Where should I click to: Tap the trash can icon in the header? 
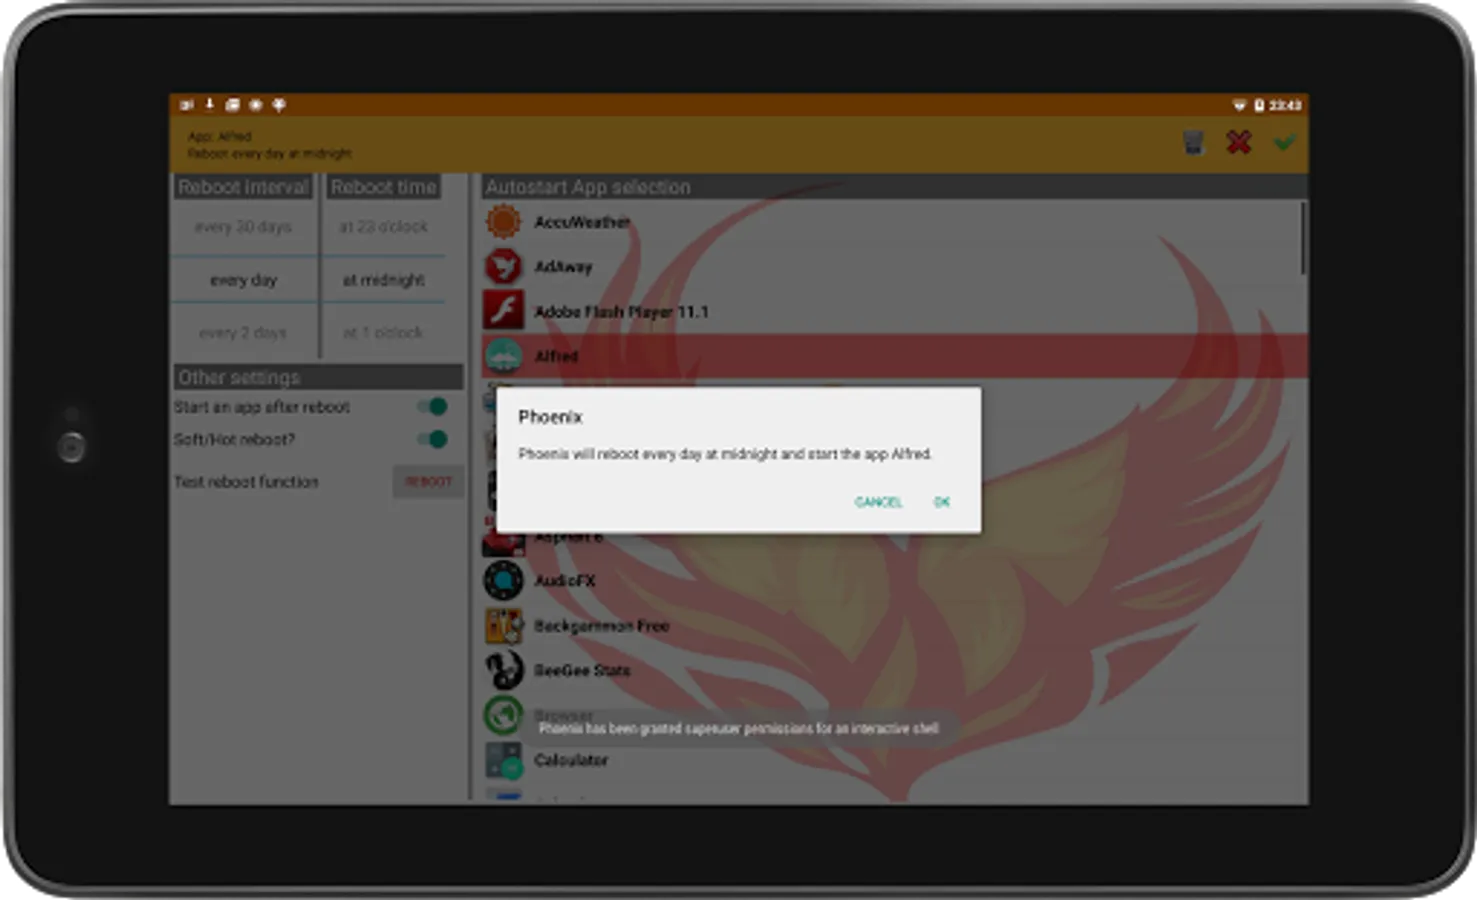point(1193,142)
